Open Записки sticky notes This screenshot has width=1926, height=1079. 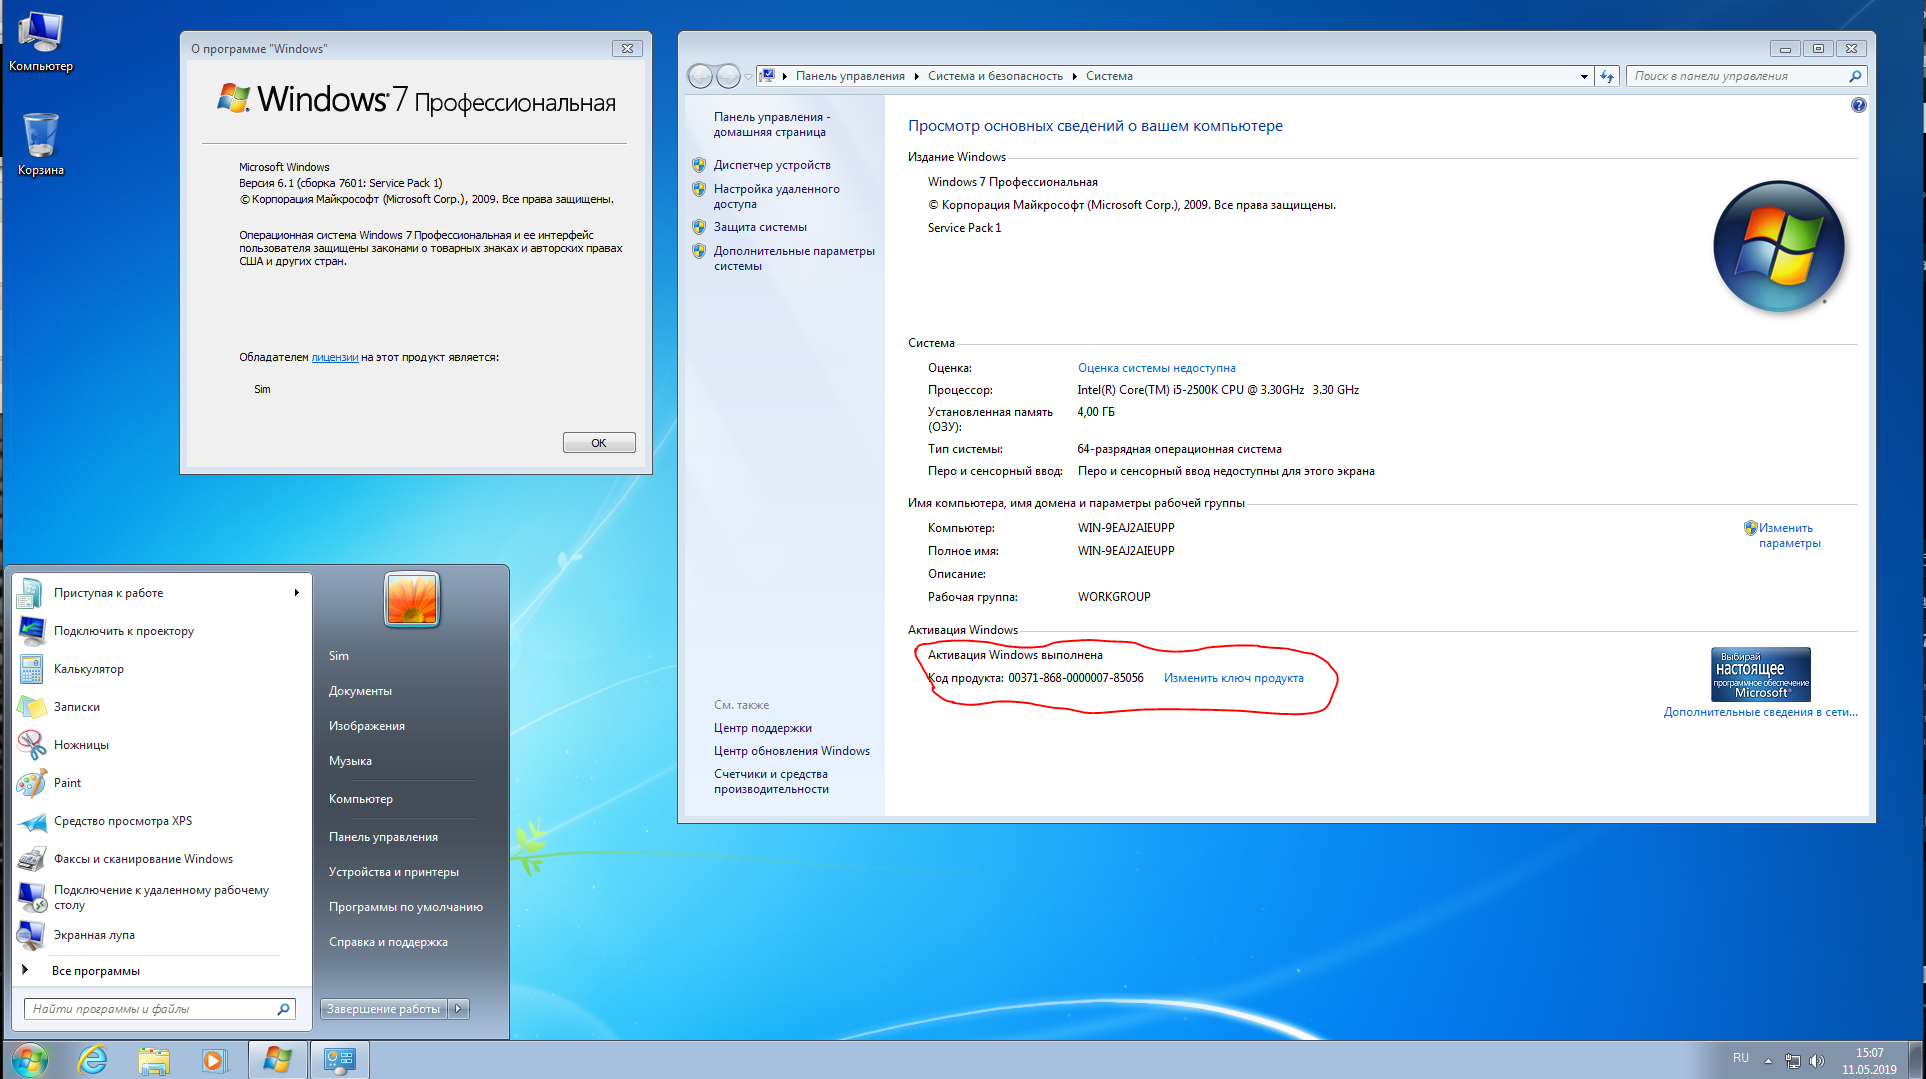coord(160,707)
